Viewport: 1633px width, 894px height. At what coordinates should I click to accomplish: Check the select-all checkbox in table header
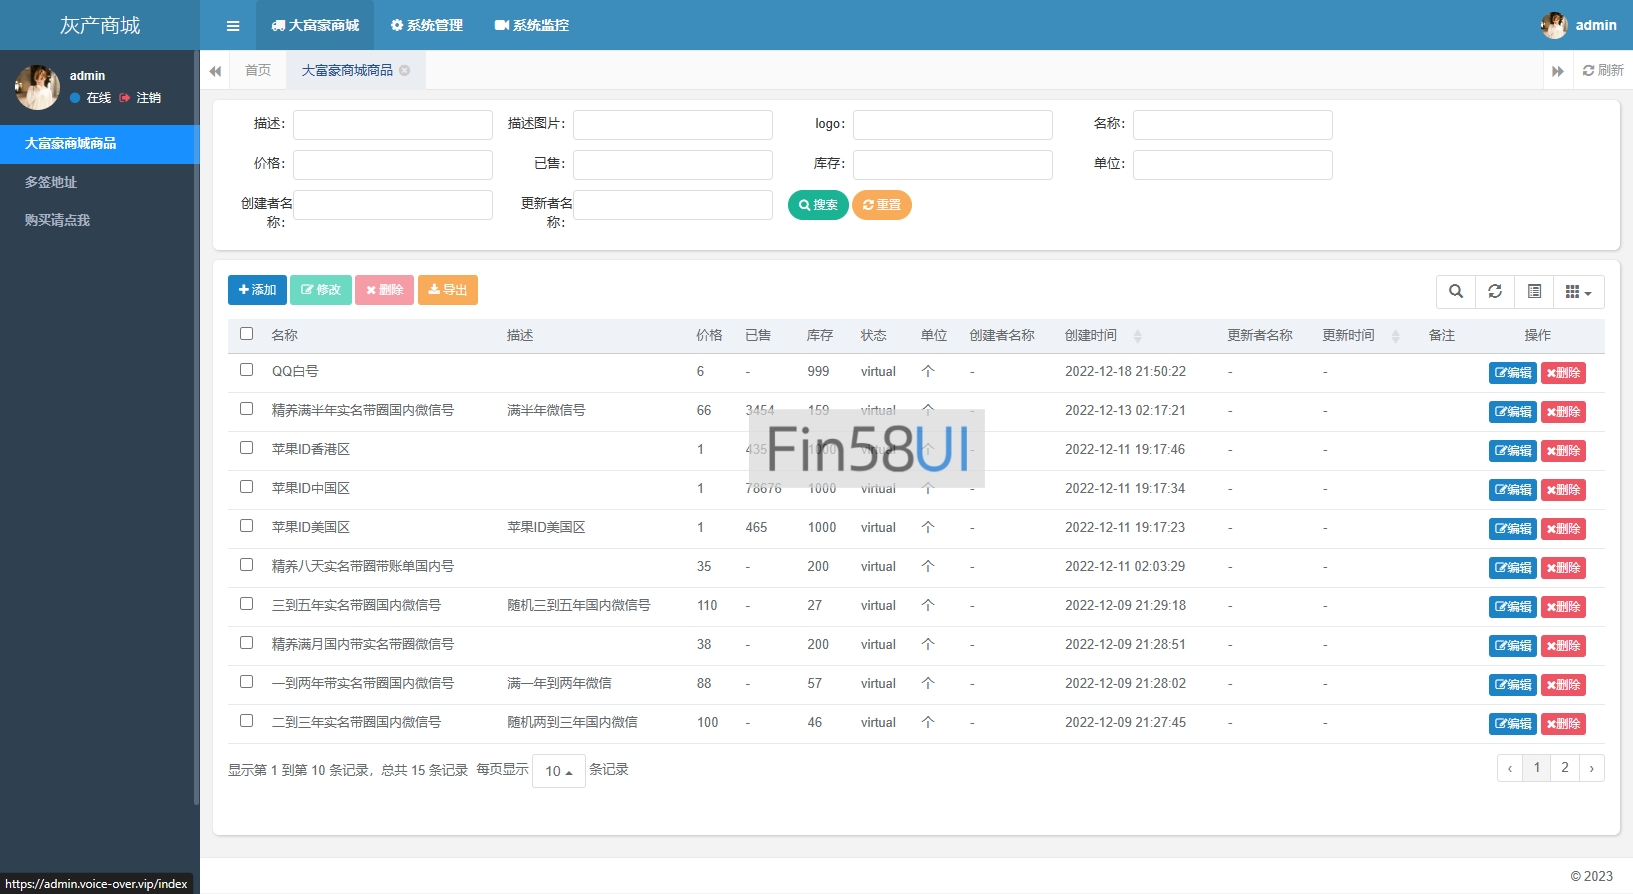(247, 334)
